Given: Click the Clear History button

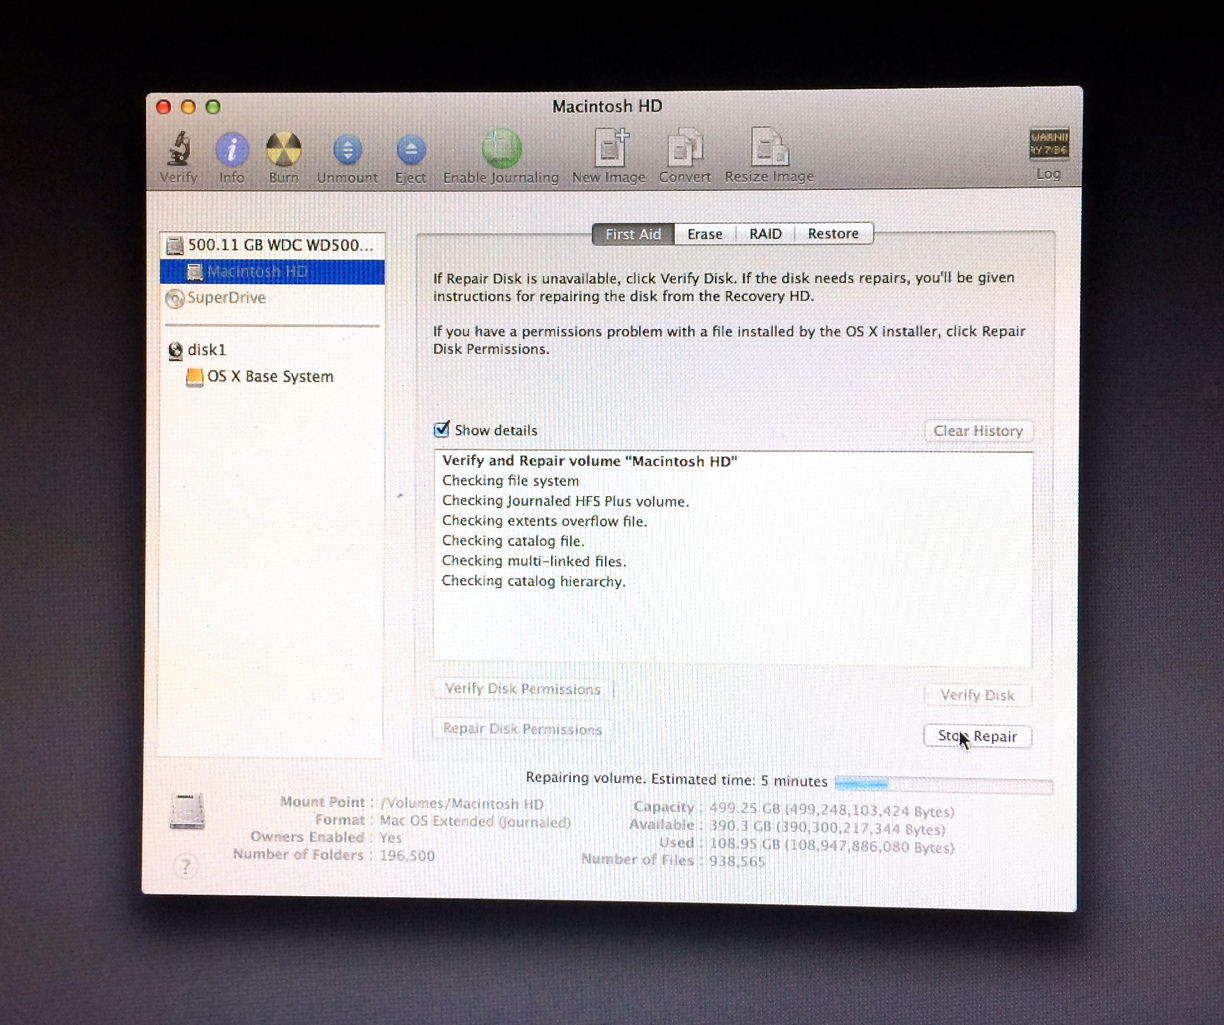Looking at the screenshot, I should [x=978, y=431].
